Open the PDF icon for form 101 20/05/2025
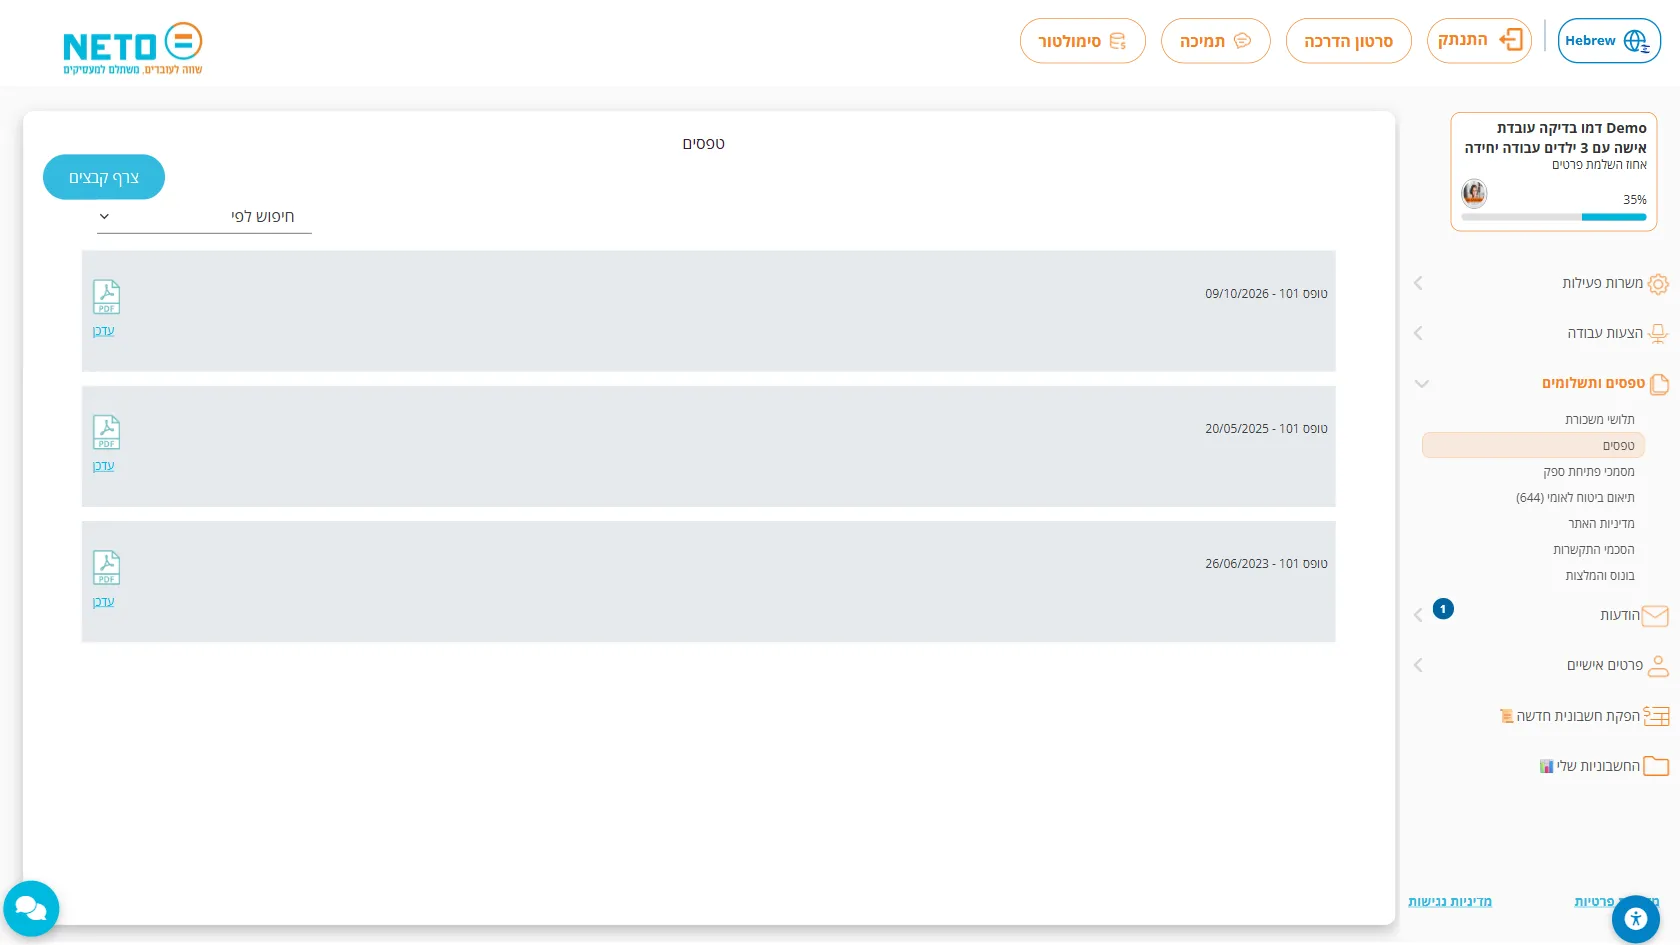Viewport: 1680px width, 945px height. [x=106, y=432]
